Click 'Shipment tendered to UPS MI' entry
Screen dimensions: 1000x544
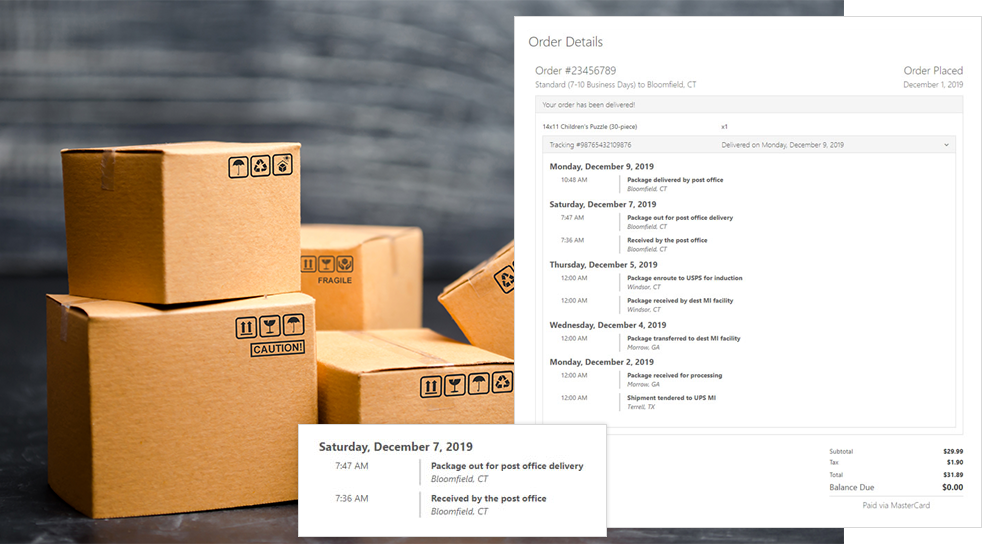point(671,397)
